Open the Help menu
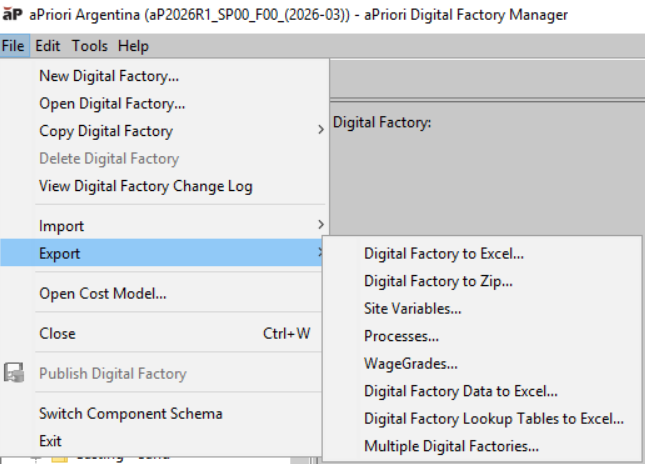This screenshot has height=464, width=645. 133,46
